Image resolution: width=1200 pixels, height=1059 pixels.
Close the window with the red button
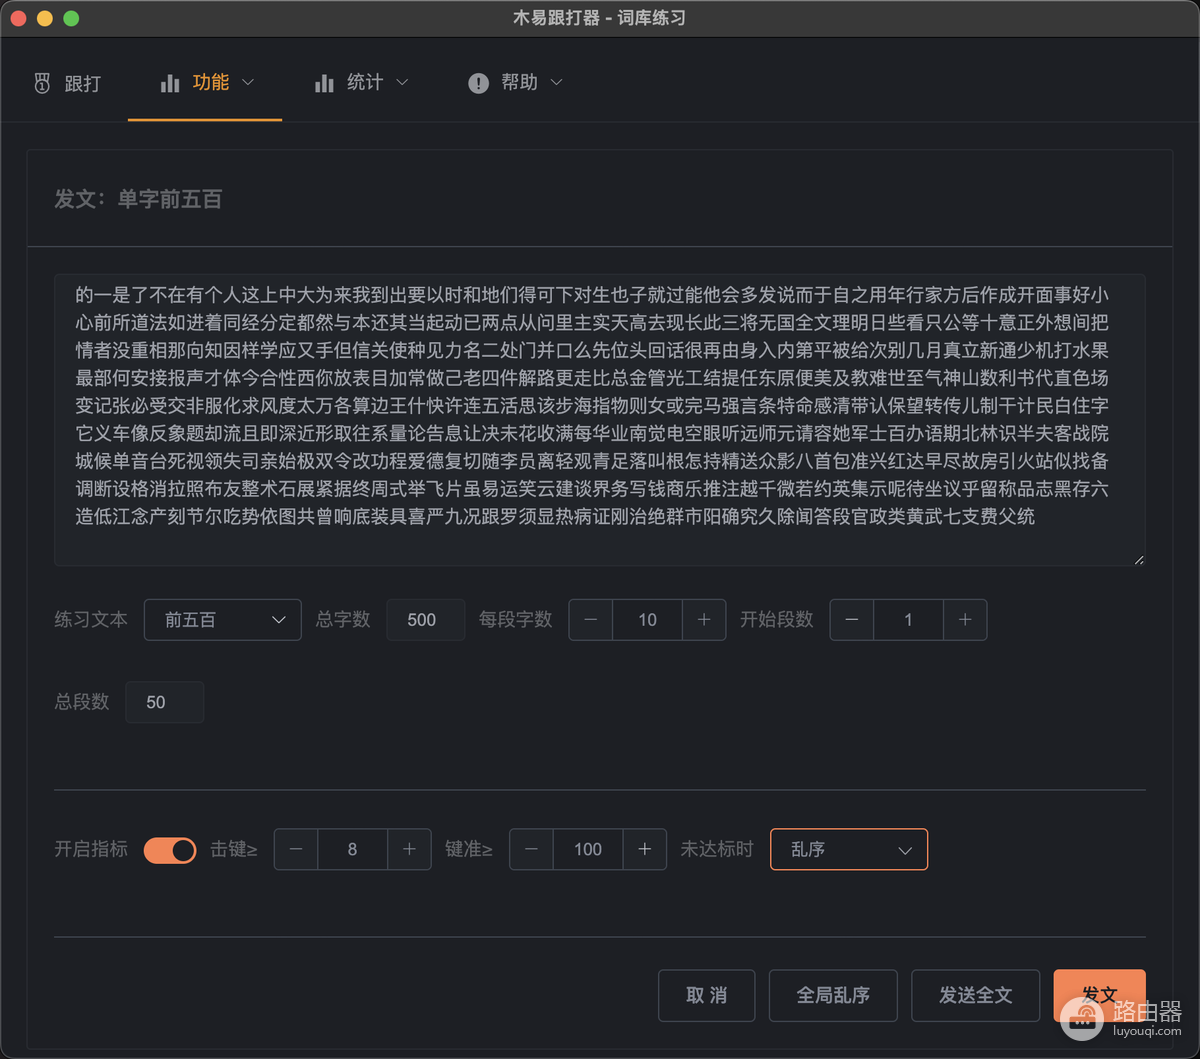(19, 19)
